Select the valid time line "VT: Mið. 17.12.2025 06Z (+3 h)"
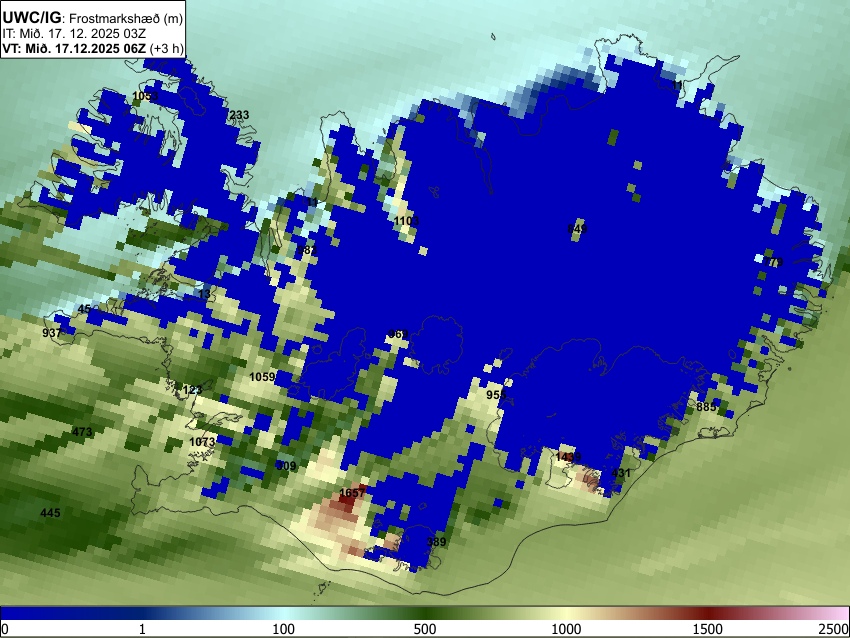 click(x=93, y=48)
